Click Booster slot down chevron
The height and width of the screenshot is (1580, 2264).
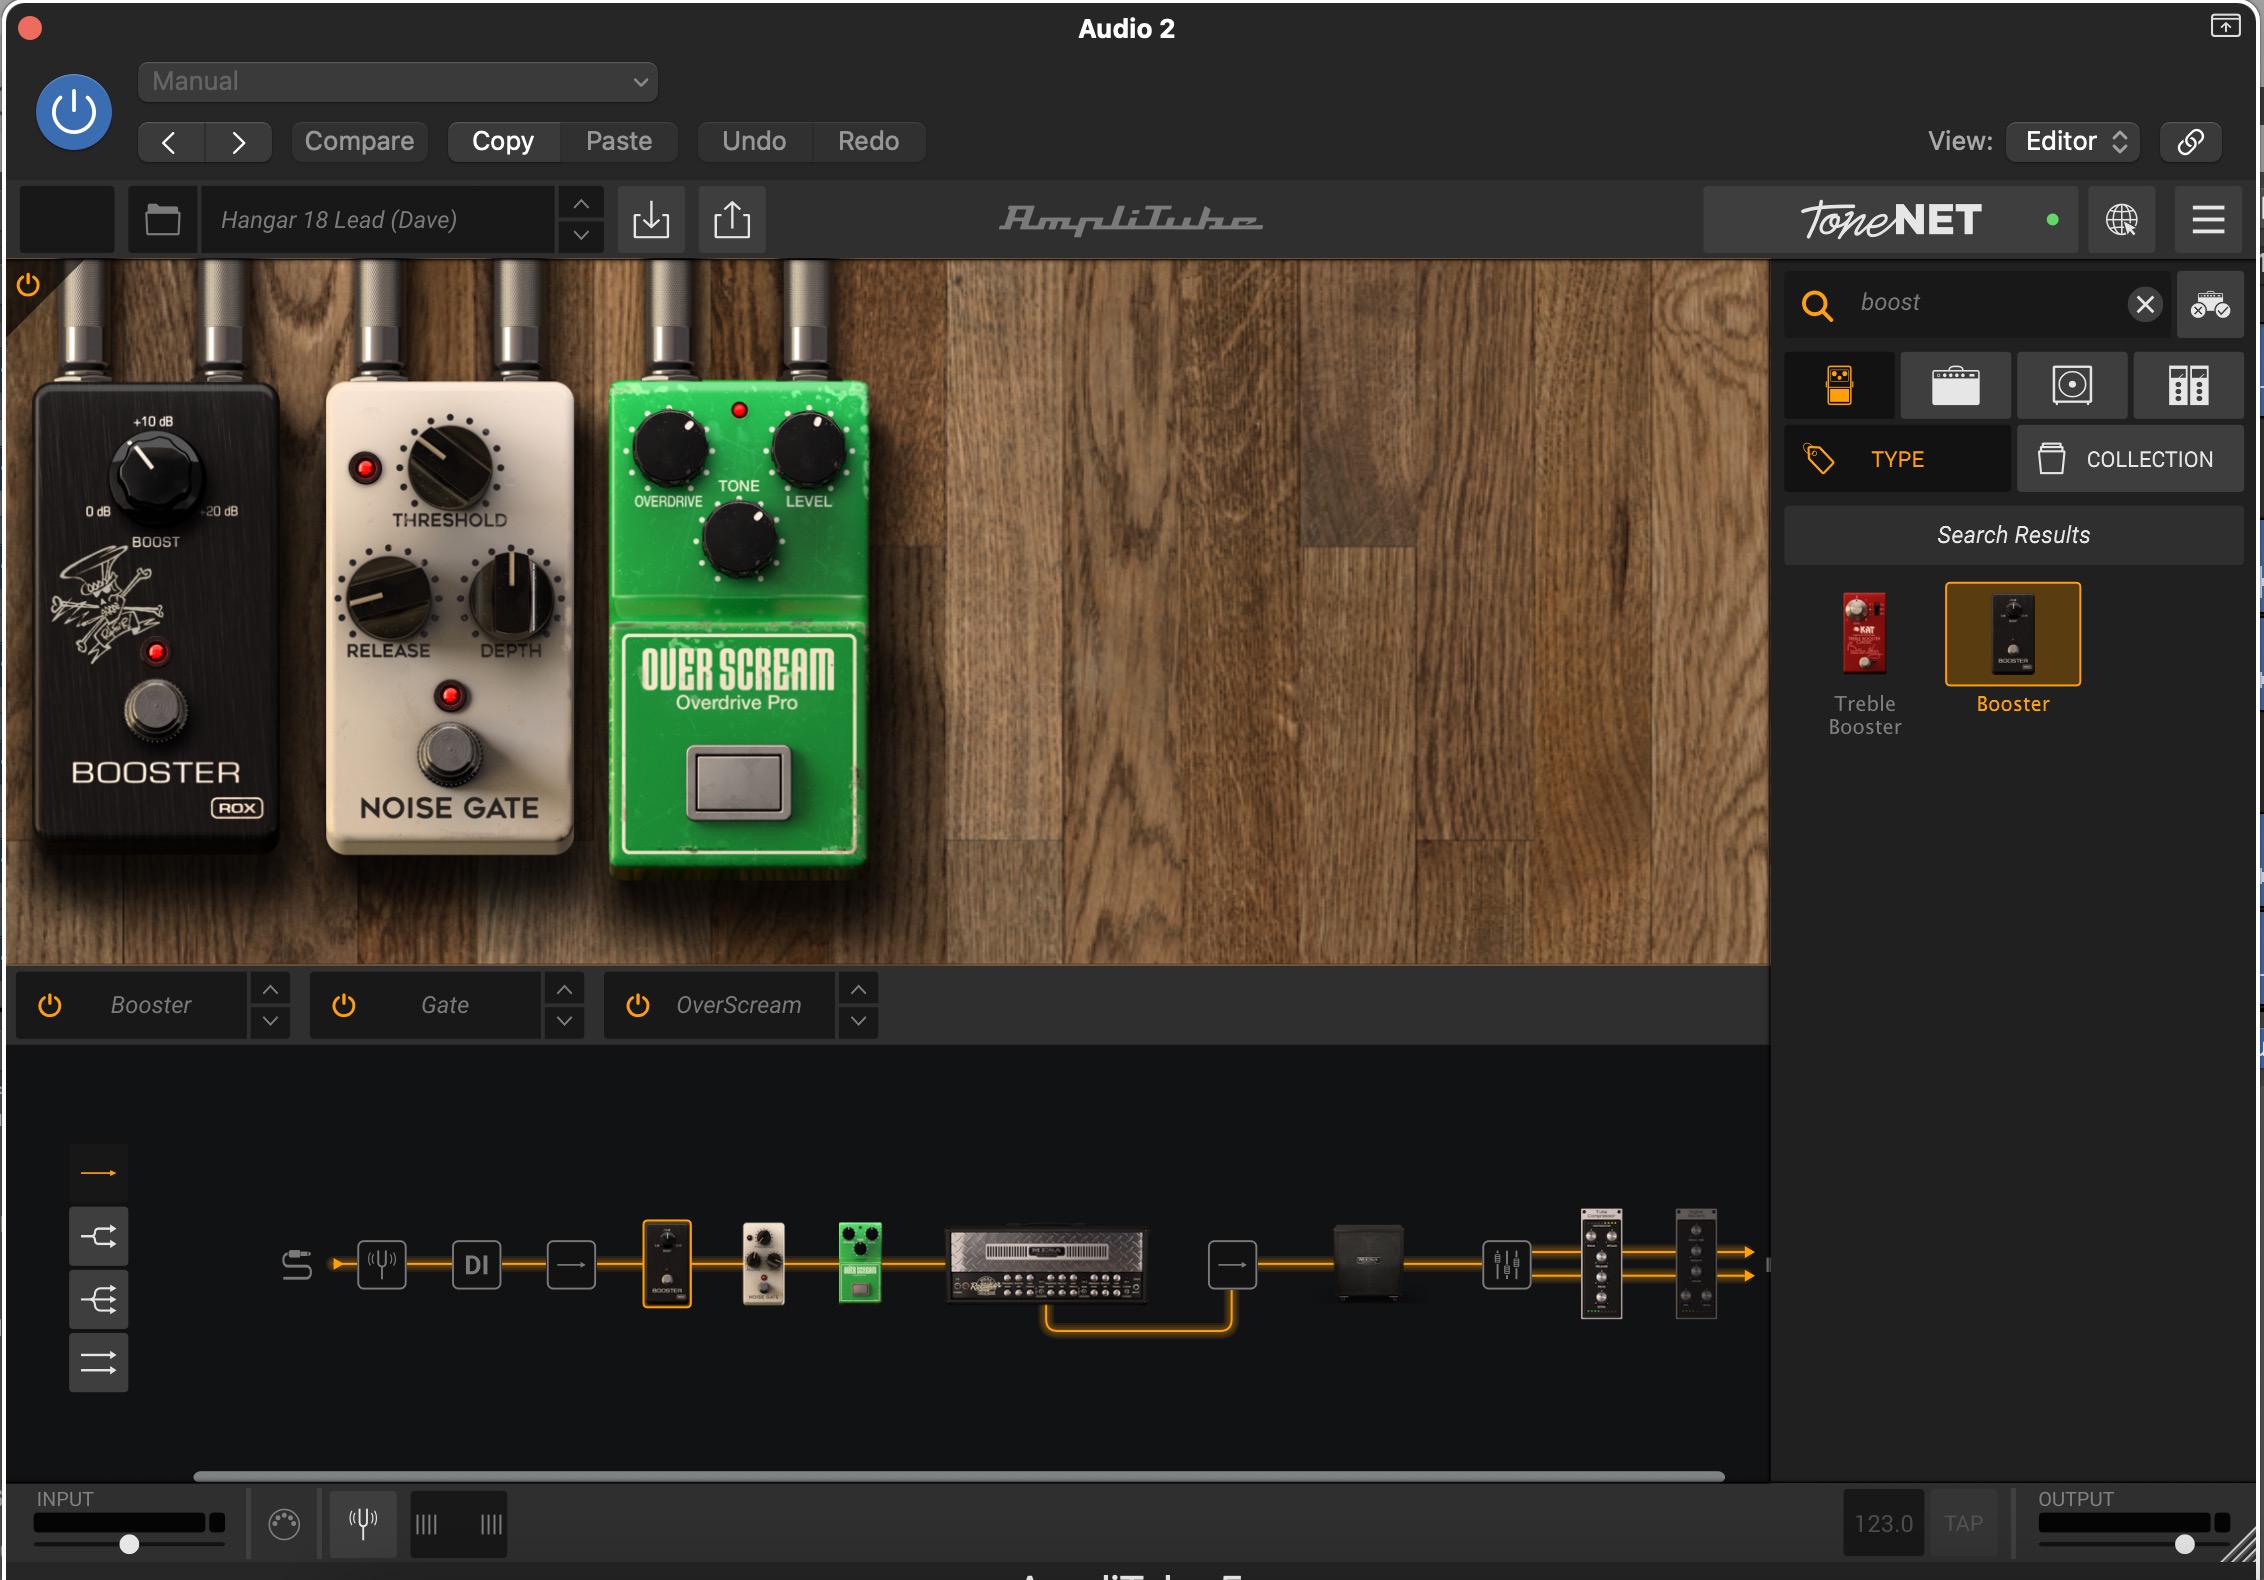[x=270, y=1022]
